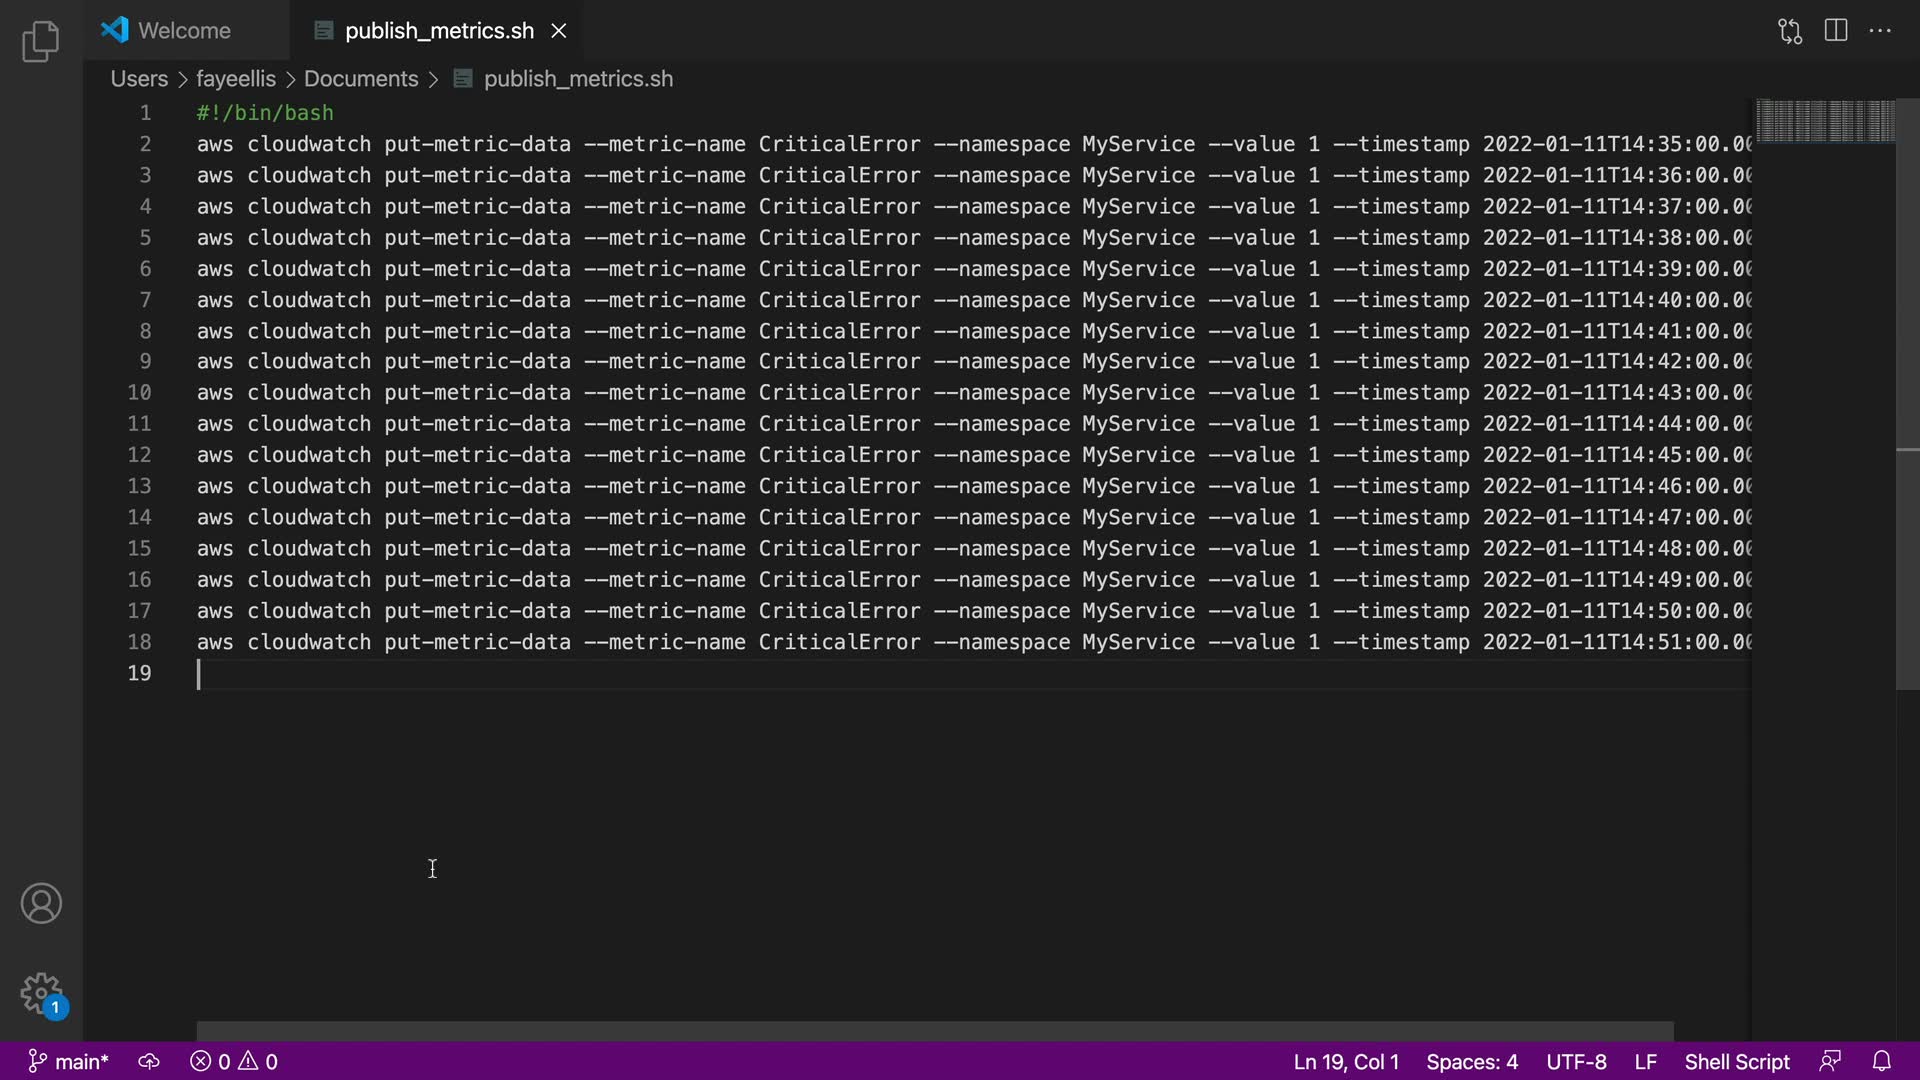Image resolution: width=1920 pixels, height=1080 pixels.
Task: Open the errors and warnings counter
Action: (234, 1062)
